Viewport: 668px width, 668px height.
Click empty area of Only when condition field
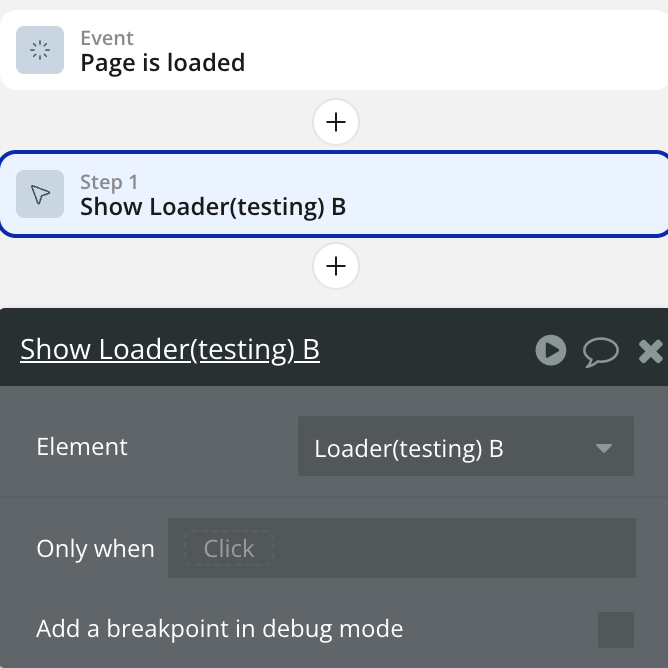click(450, 548)
